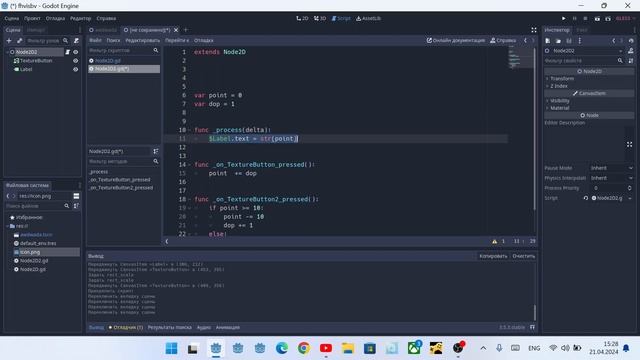Open the Отладка top menu
640x360 pixels.
[55, 18]
